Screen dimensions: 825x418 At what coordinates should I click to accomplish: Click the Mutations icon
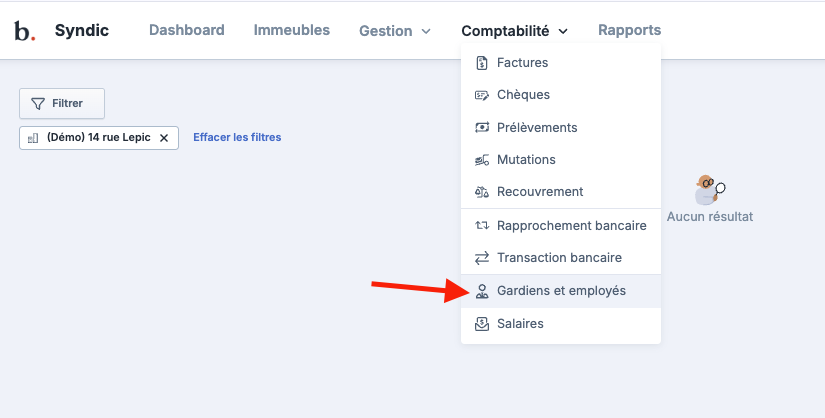pos(481,160)
